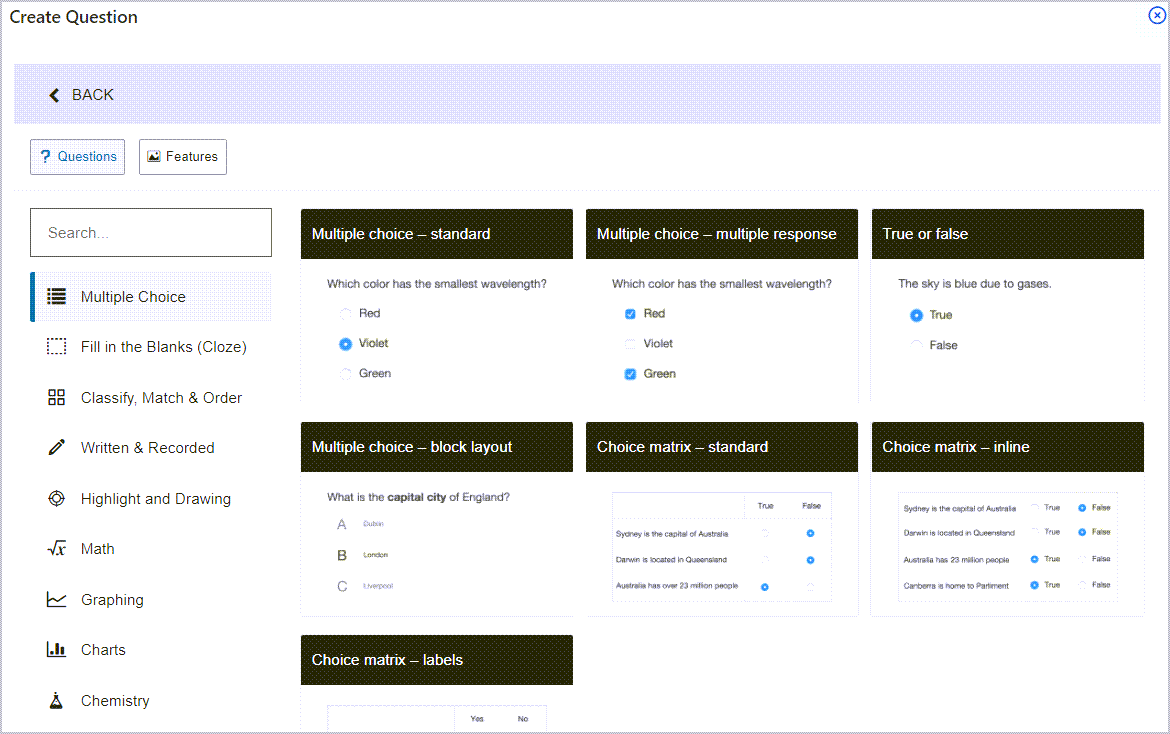The image size is (1170, 734).
Task: Click False radio for Darwin row in inline matrix
Action: (1082, 532)
